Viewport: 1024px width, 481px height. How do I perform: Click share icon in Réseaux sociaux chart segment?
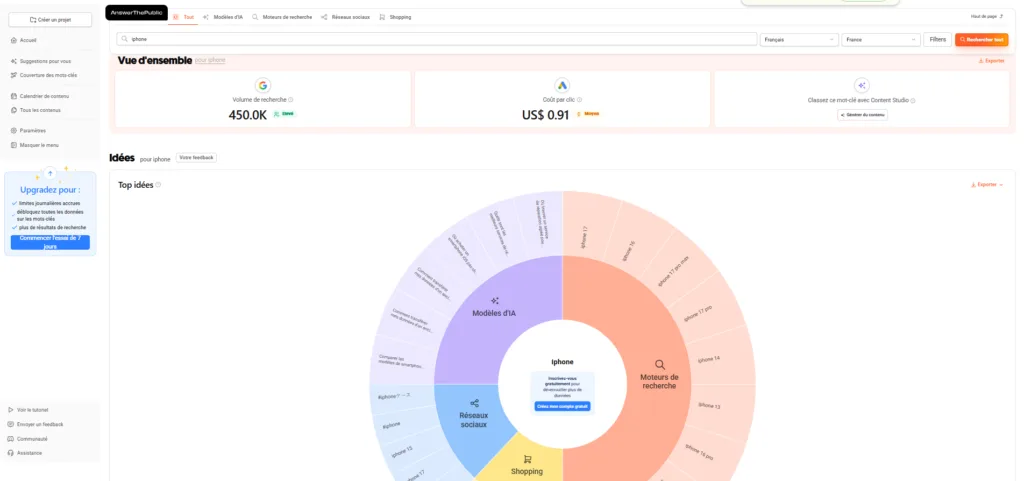click(x=475, y=403)
